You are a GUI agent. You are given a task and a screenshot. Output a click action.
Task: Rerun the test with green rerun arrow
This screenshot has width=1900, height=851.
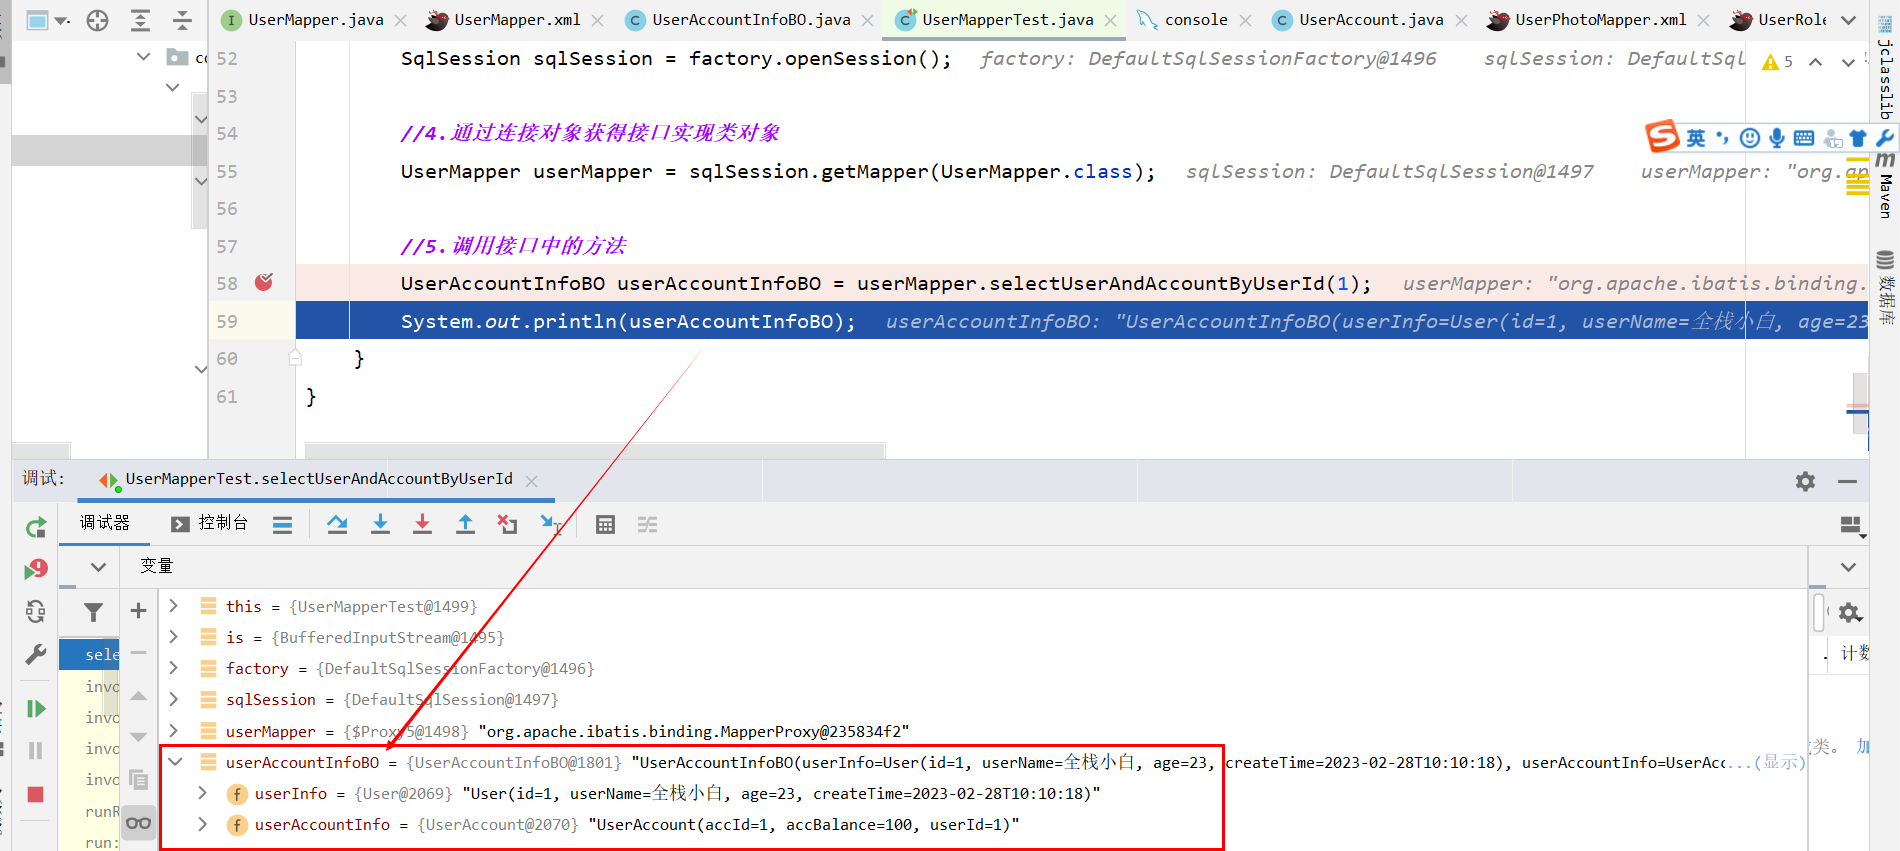click(x=36, y=527)
